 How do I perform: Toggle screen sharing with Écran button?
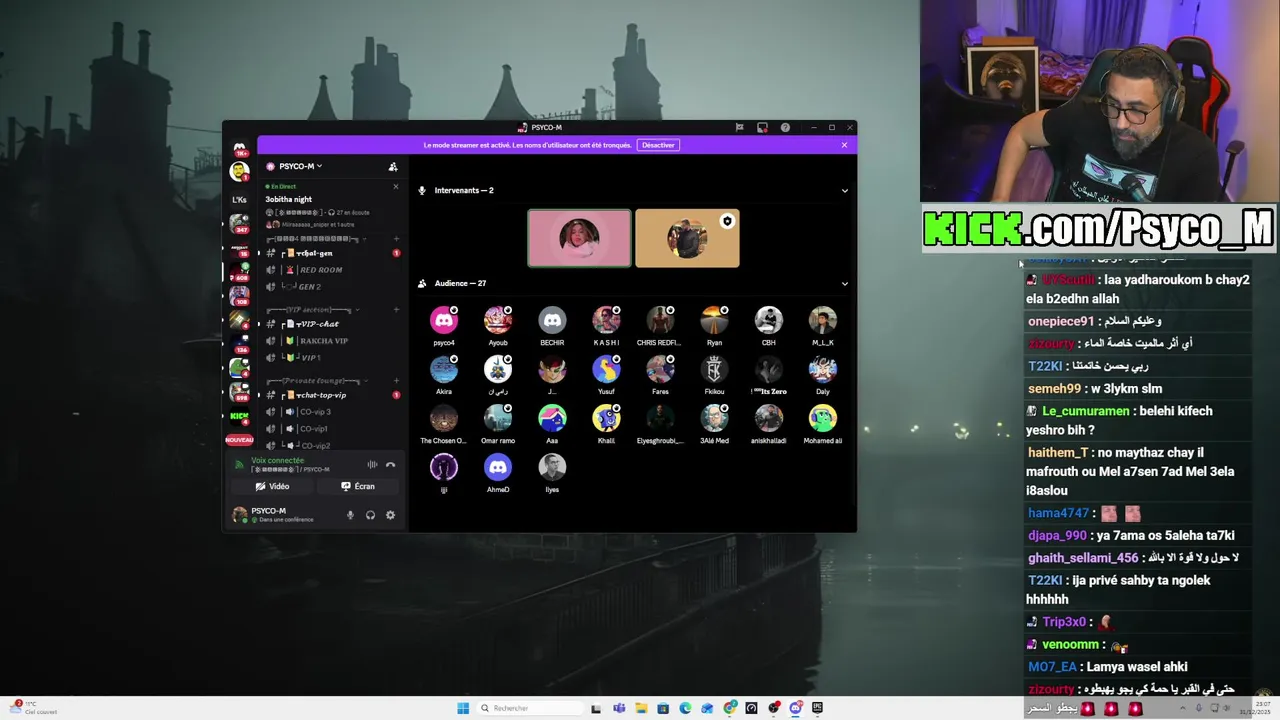pyautogui.click(x=358, y=486)
